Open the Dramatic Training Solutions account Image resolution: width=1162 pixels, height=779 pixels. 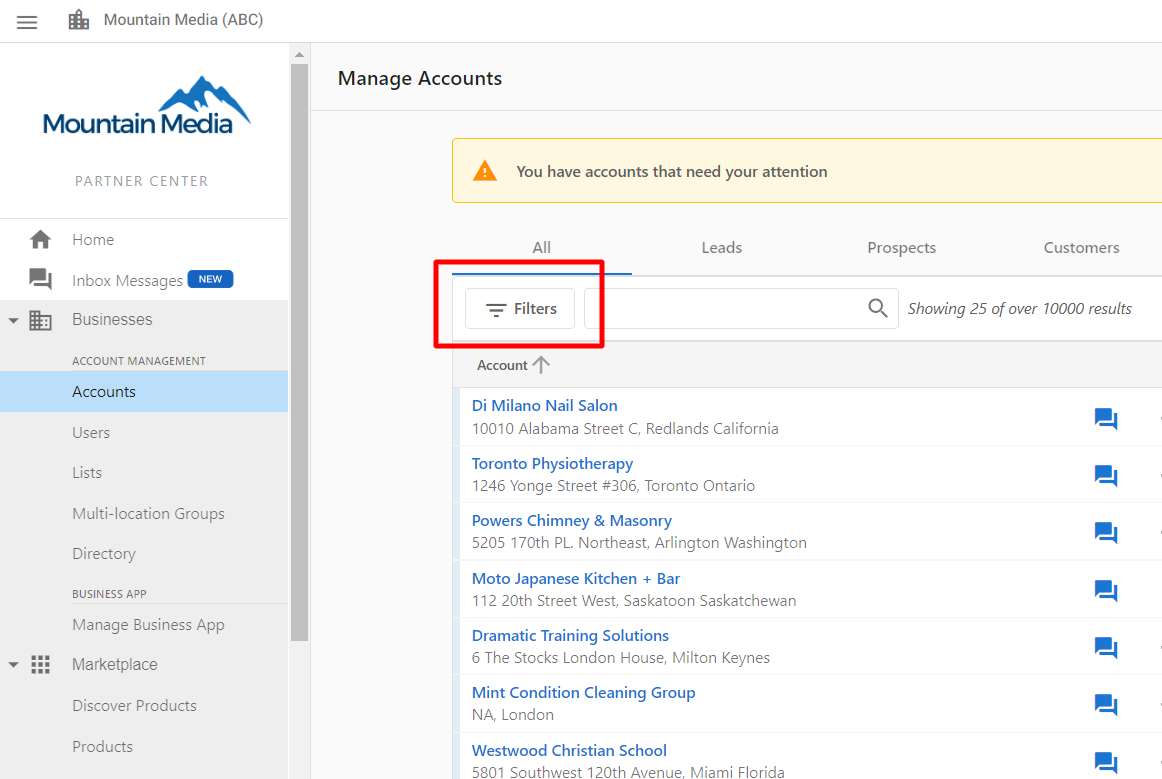pos(570,635)
